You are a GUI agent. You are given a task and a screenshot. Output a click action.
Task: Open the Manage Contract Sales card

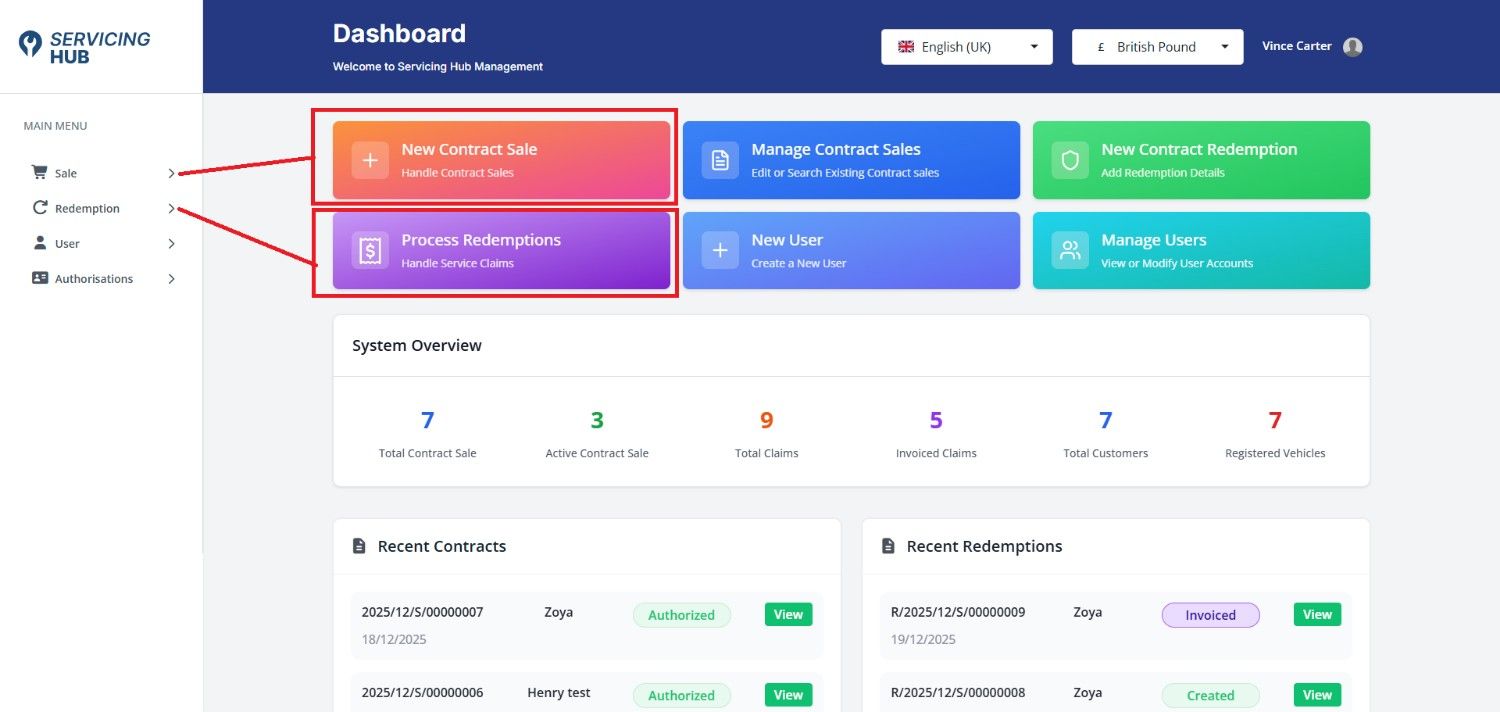coord(851,160)
